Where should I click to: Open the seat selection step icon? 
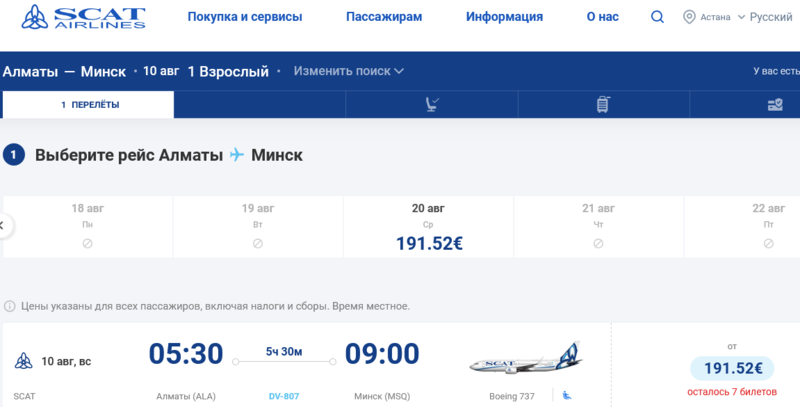tap(432, 104)
